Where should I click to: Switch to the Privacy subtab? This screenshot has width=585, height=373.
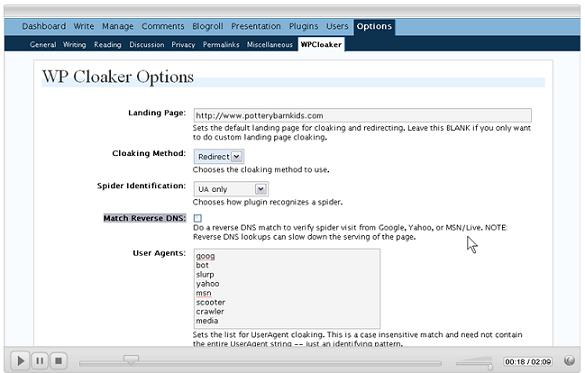183,45
